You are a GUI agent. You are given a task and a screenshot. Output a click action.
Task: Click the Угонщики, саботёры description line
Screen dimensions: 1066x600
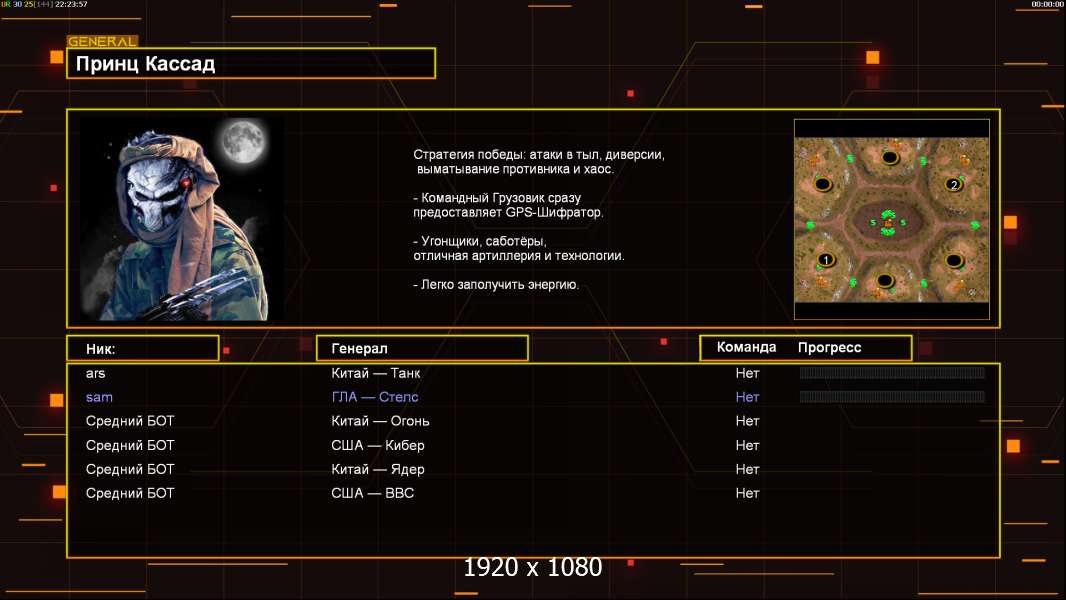(480, 241)
